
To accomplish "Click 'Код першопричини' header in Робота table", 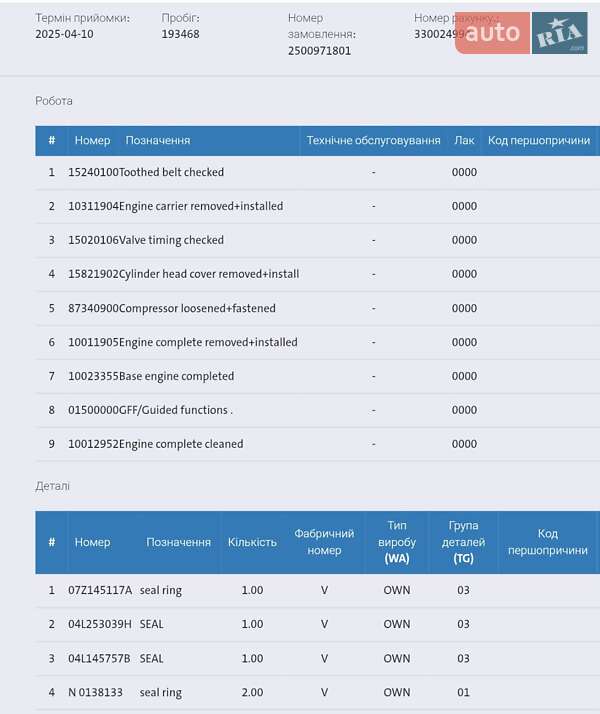I will pyautogui.click(x=539, y=141).
